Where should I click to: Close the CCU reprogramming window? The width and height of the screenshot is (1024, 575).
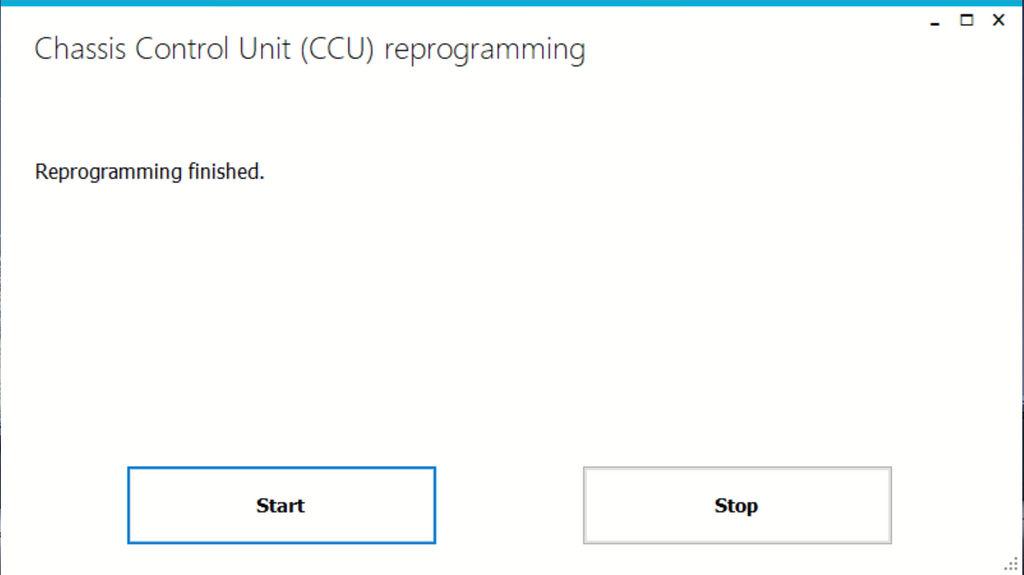coord(998,20)
